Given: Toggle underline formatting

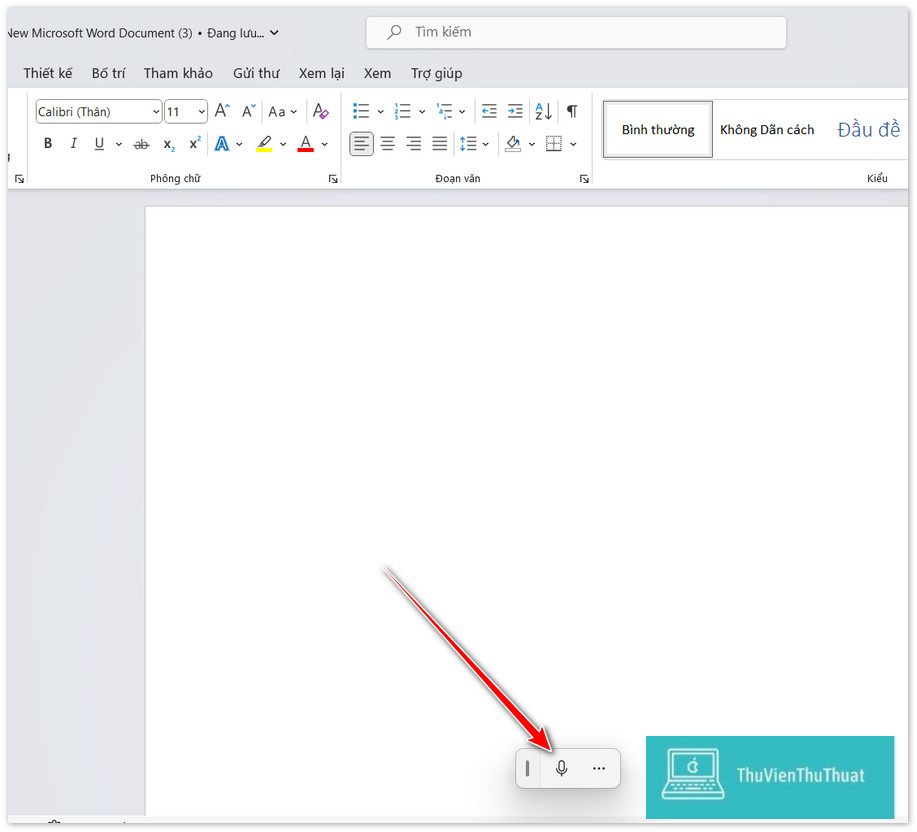Looking at the screenshot, I should click(99, 144).
